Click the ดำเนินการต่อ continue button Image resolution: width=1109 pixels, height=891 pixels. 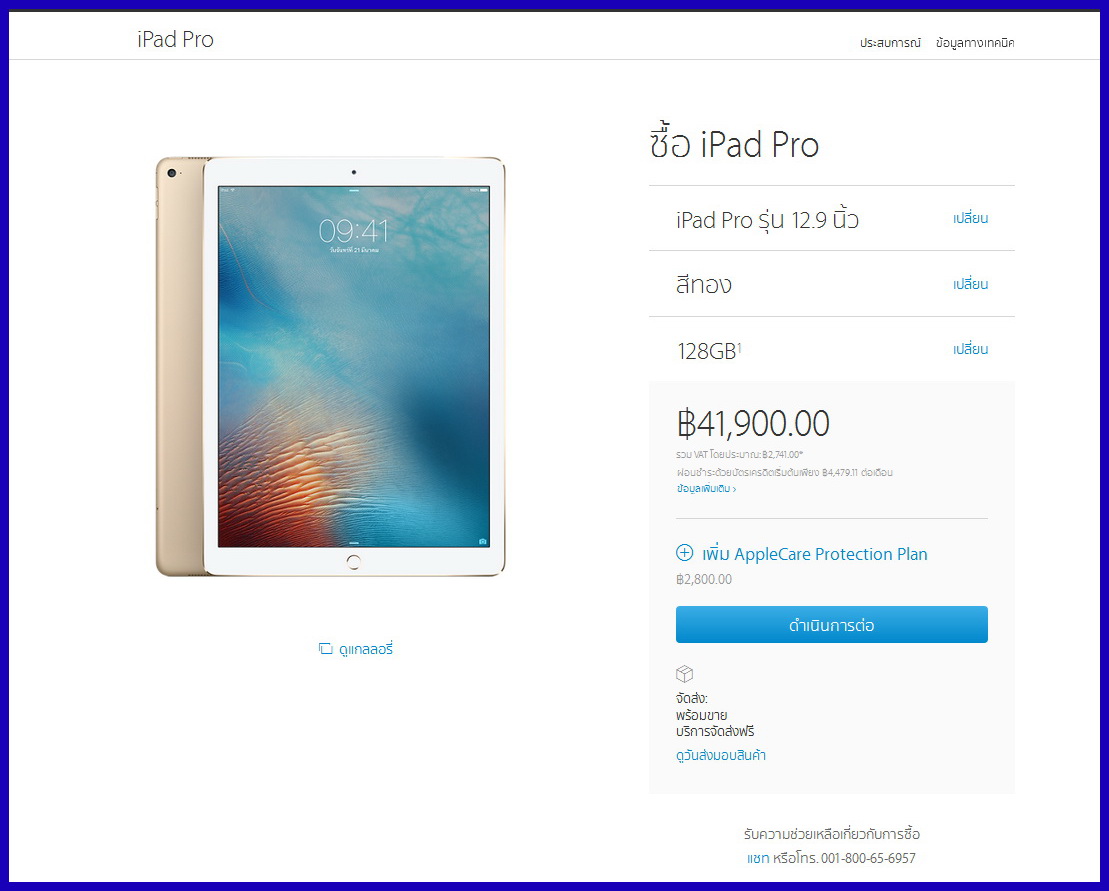coord(832,624)
